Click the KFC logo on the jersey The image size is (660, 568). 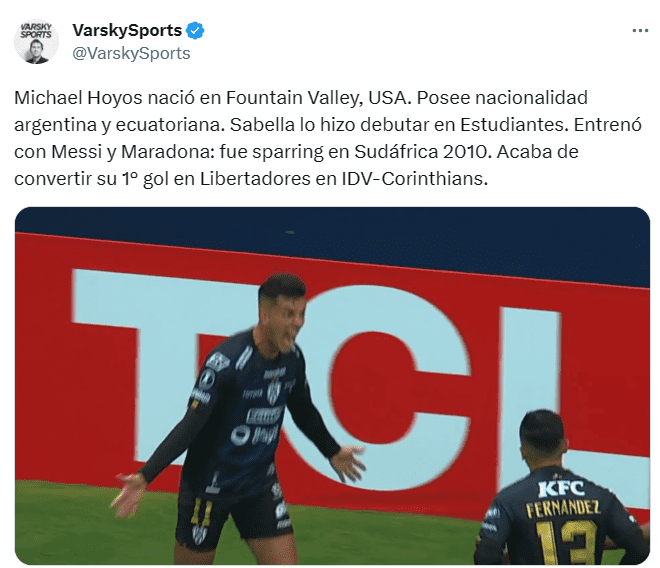(561, 489)
